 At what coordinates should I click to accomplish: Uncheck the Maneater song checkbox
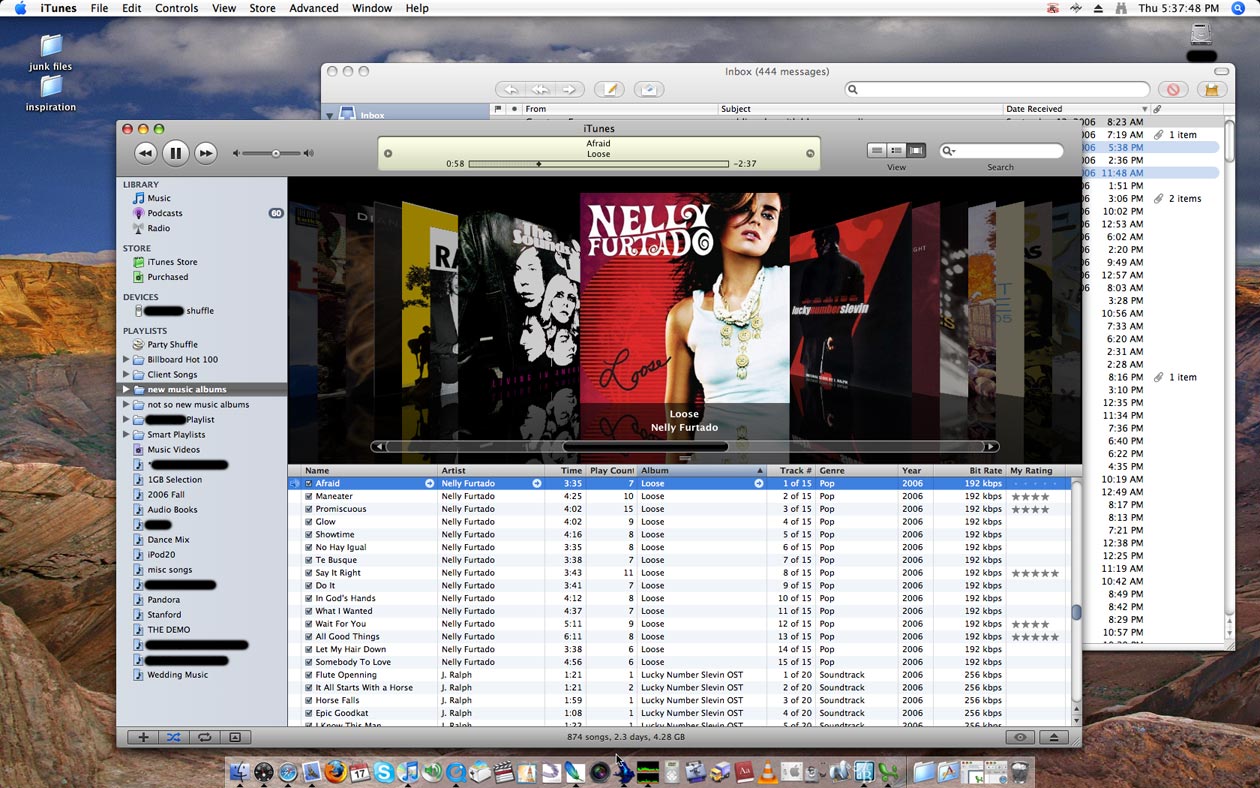pos(308,496)
